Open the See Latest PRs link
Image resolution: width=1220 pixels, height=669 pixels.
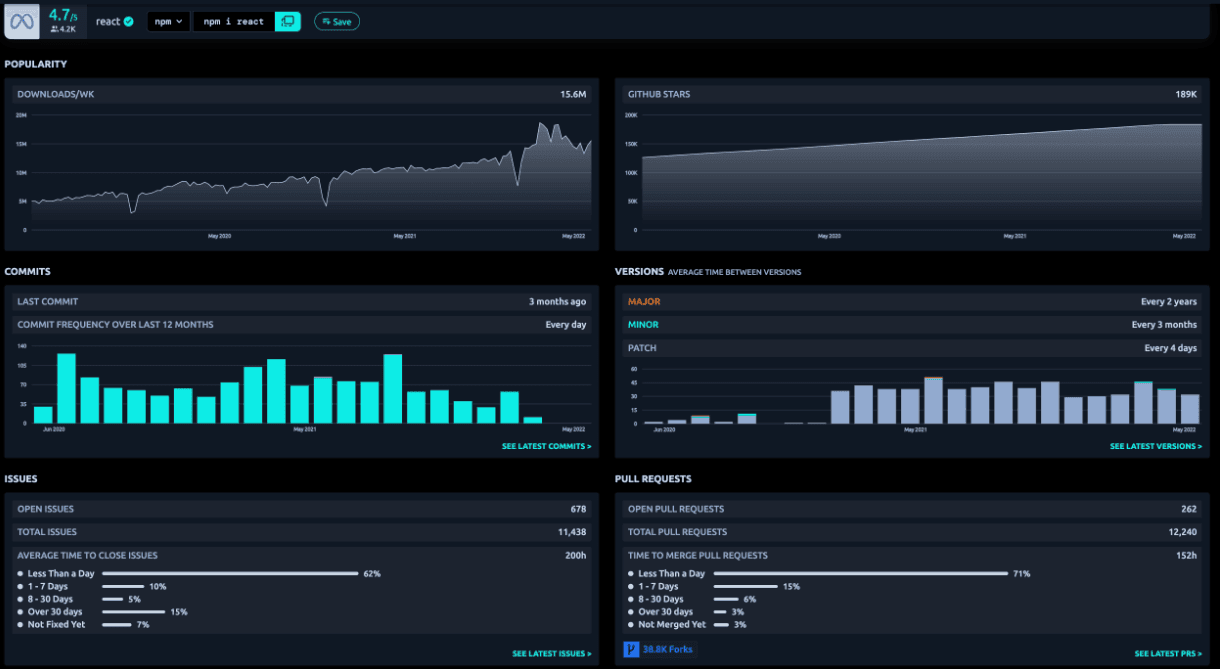[x=1168, y=654]
